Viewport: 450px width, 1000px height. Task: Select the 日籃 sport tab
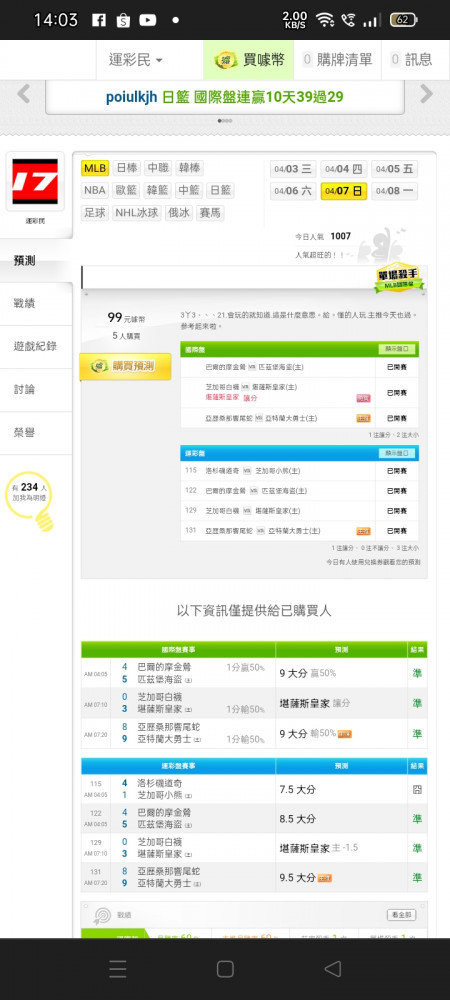(x=221, y=191)
